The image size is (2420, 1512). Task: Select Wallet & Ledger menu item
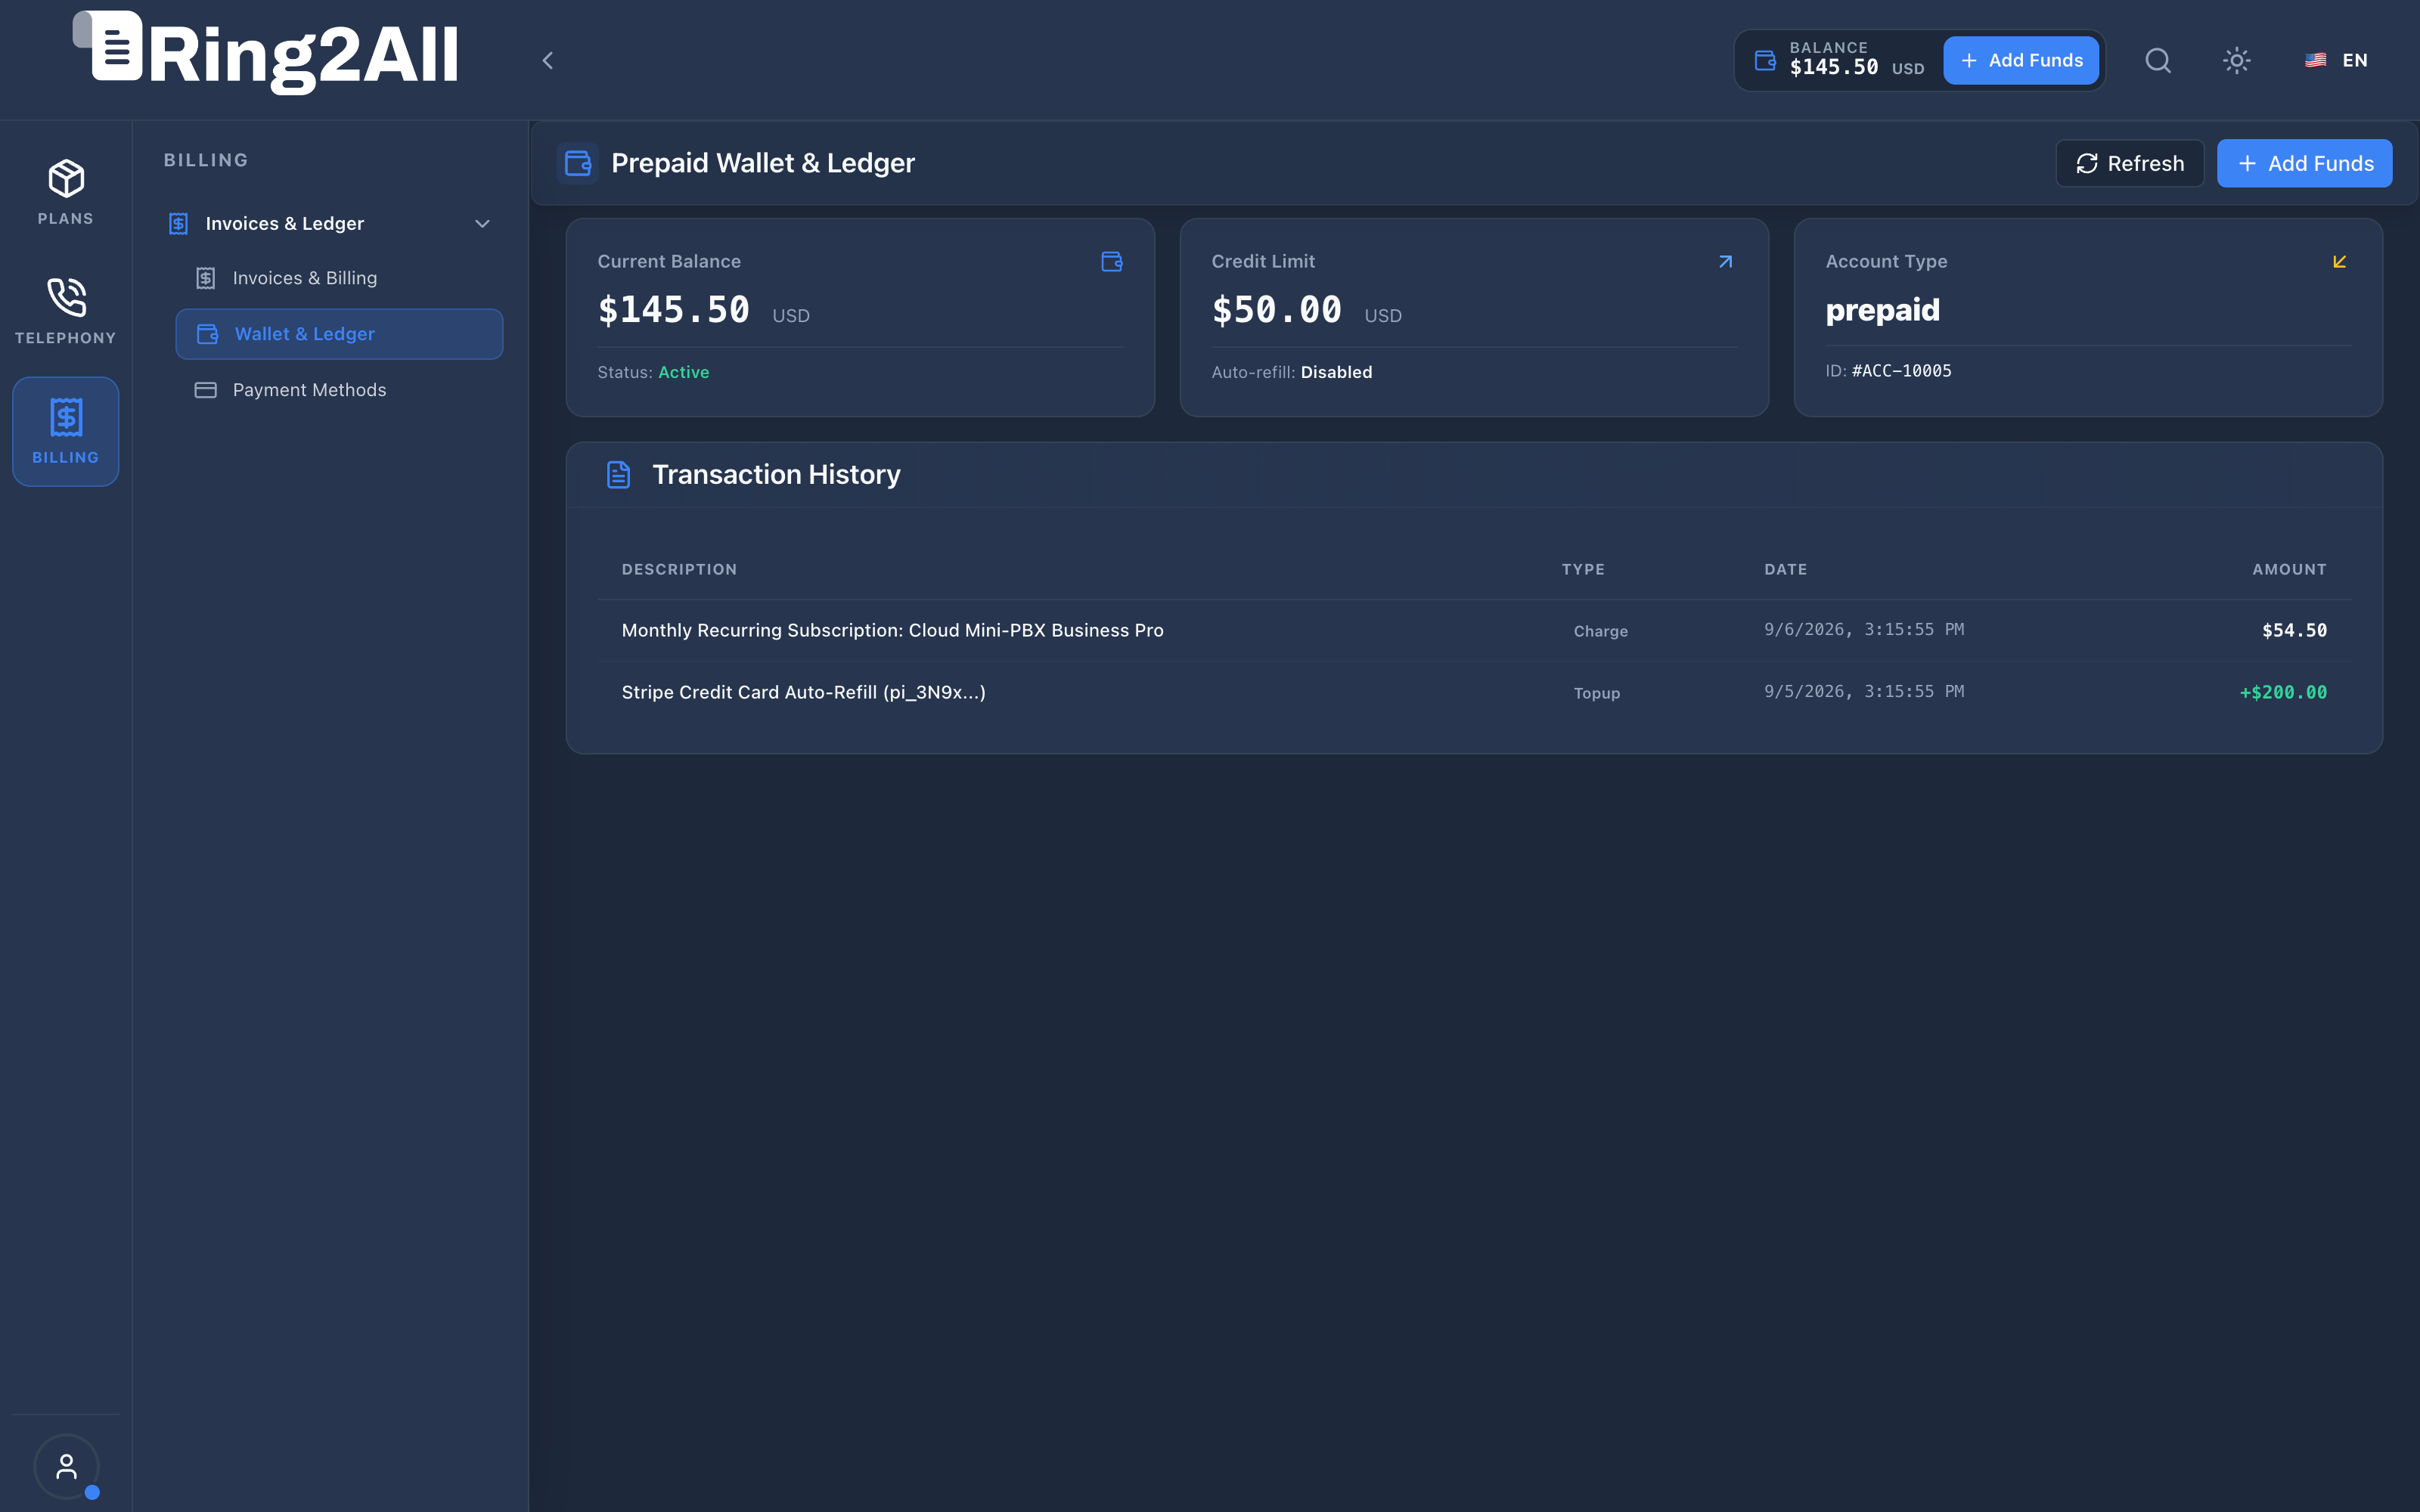[339, 334]
